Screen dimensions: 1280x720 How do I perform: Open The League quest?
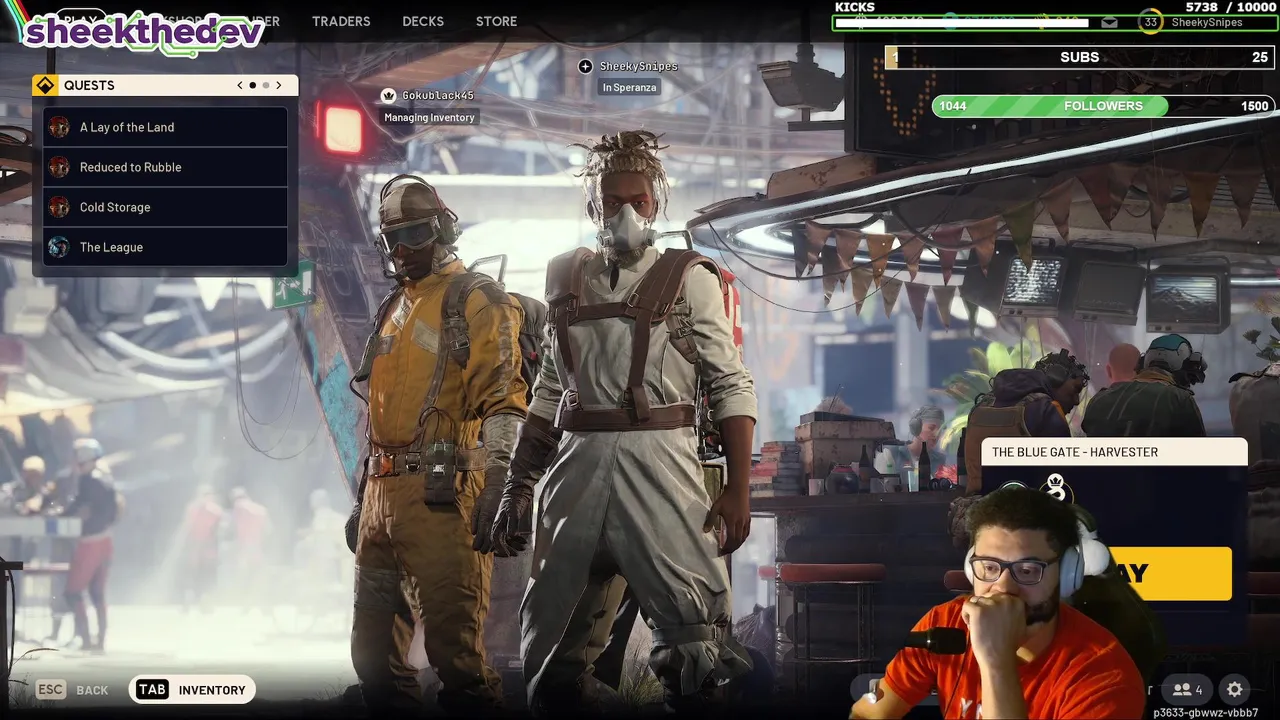pyautogui.click(x=165, y=247)
